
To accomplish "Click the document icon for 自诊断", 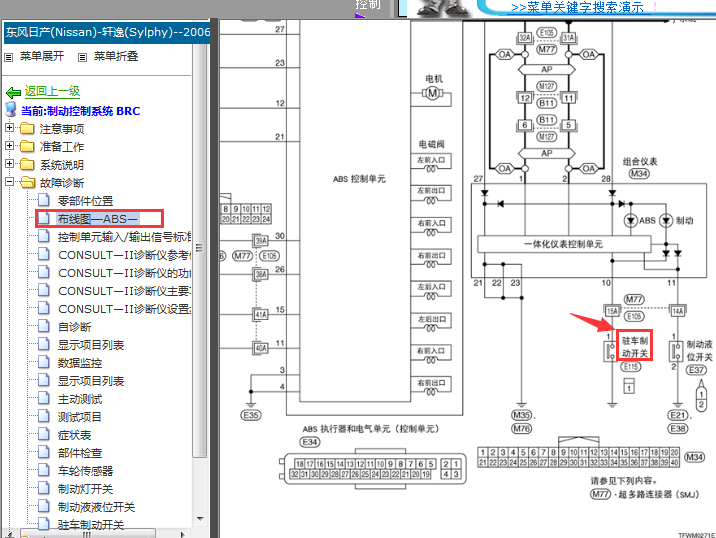I will (x=44, y=326).
